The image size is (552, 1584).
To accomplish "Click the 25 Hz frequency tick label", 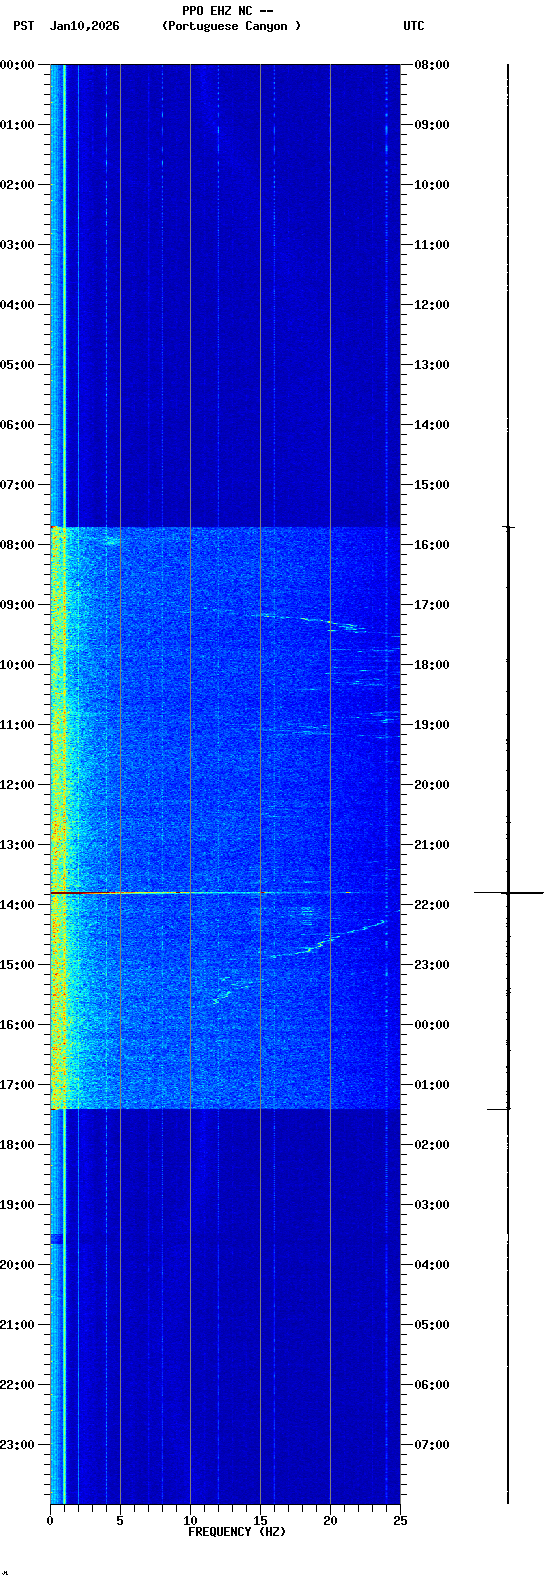I will click(400, 1521).
